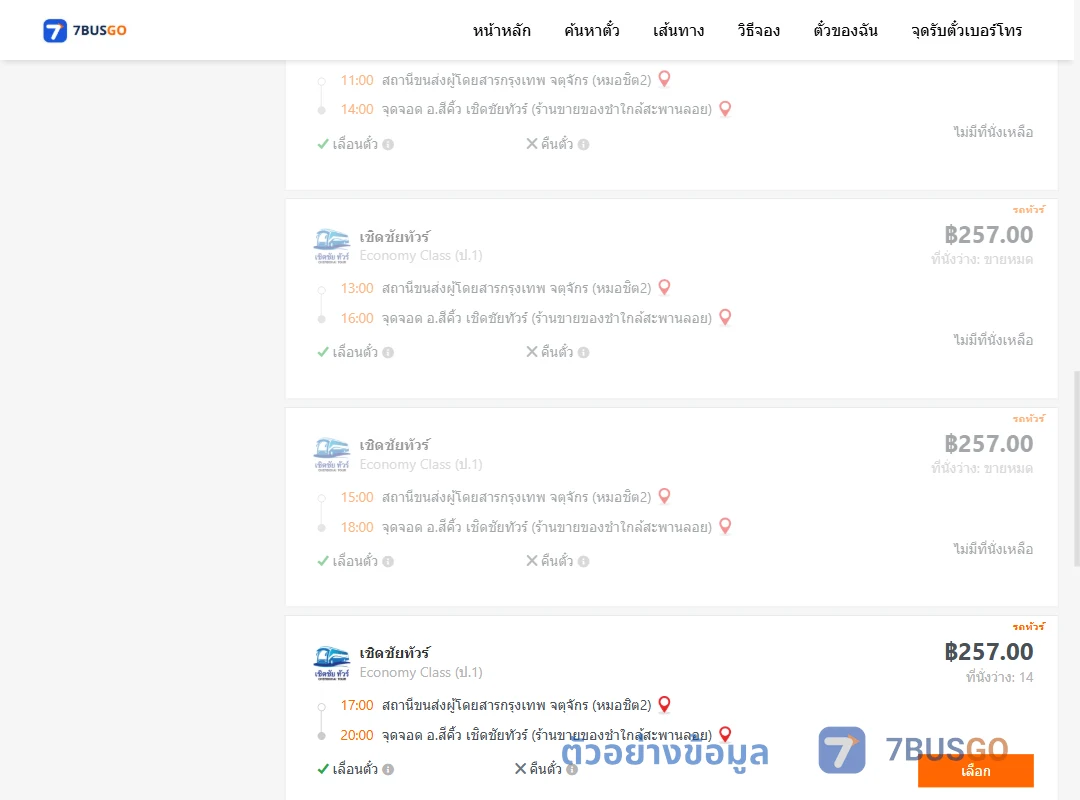The height and width of the screenshot is (800, 1080).
Task: Click คืนตั๋ว label in 13:00 trip
Action: (557, 352)
